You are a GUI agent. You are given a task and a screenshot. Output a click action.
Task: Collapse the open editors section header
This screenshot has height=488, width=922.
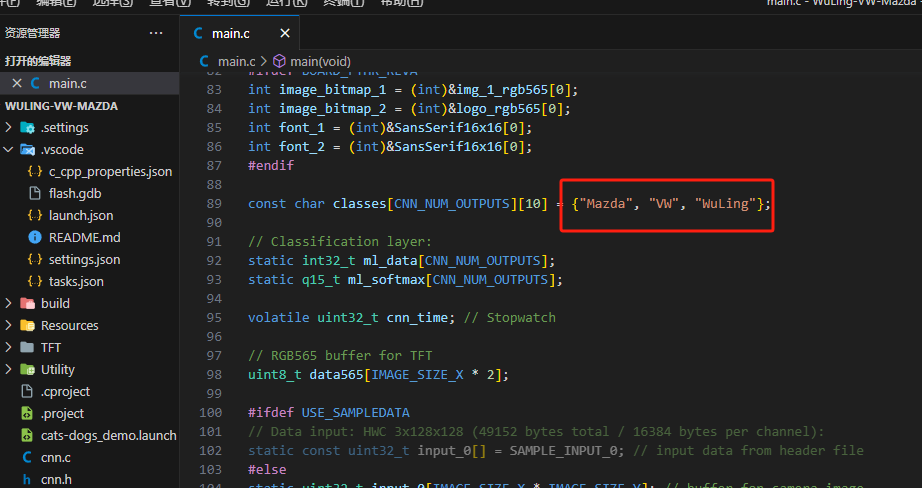38,61
